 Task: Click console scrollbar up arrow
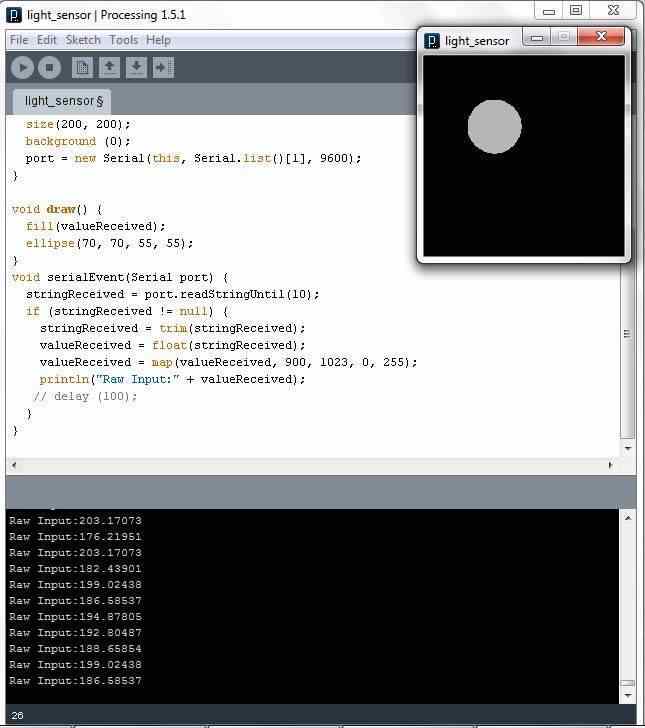[x=628, y=518]
